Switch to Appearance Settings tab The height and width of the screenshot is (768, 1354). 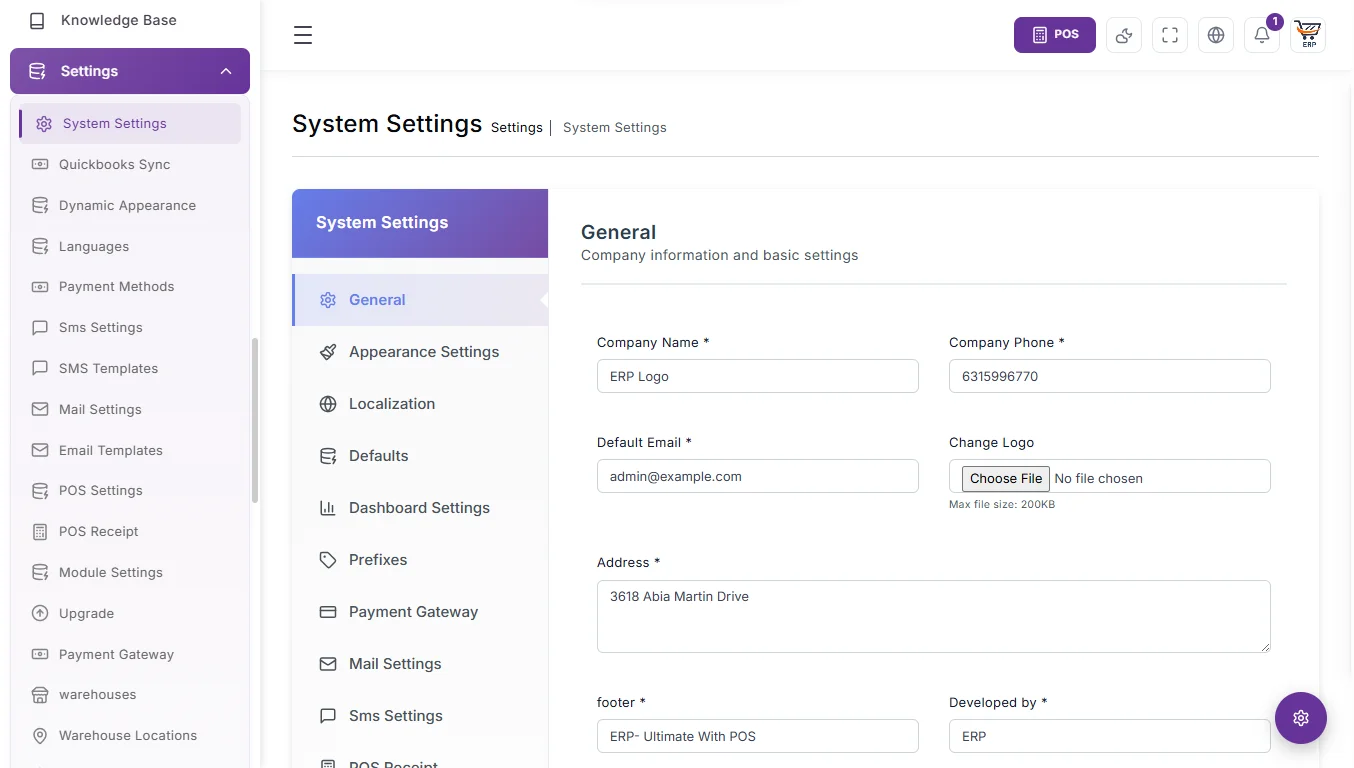pos(420,352)
